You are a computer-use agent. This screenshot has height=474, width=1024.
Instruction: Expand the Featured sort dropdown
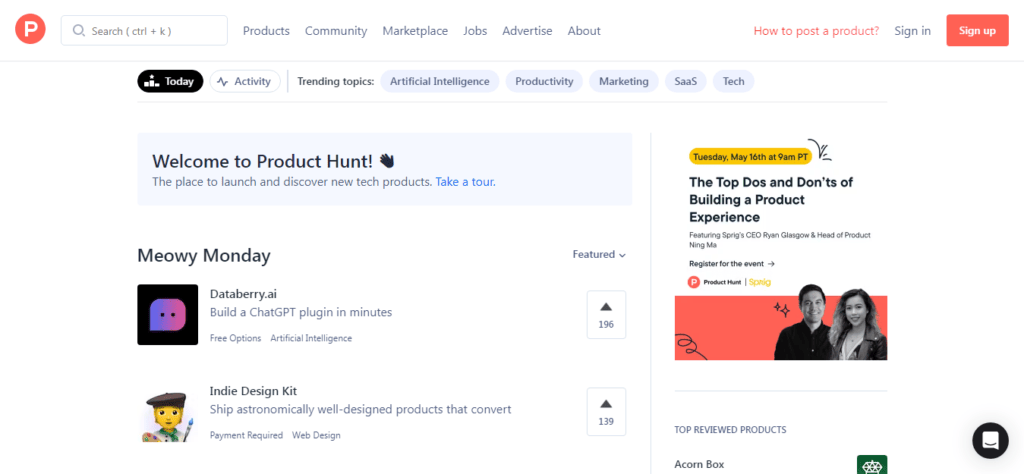599,255
